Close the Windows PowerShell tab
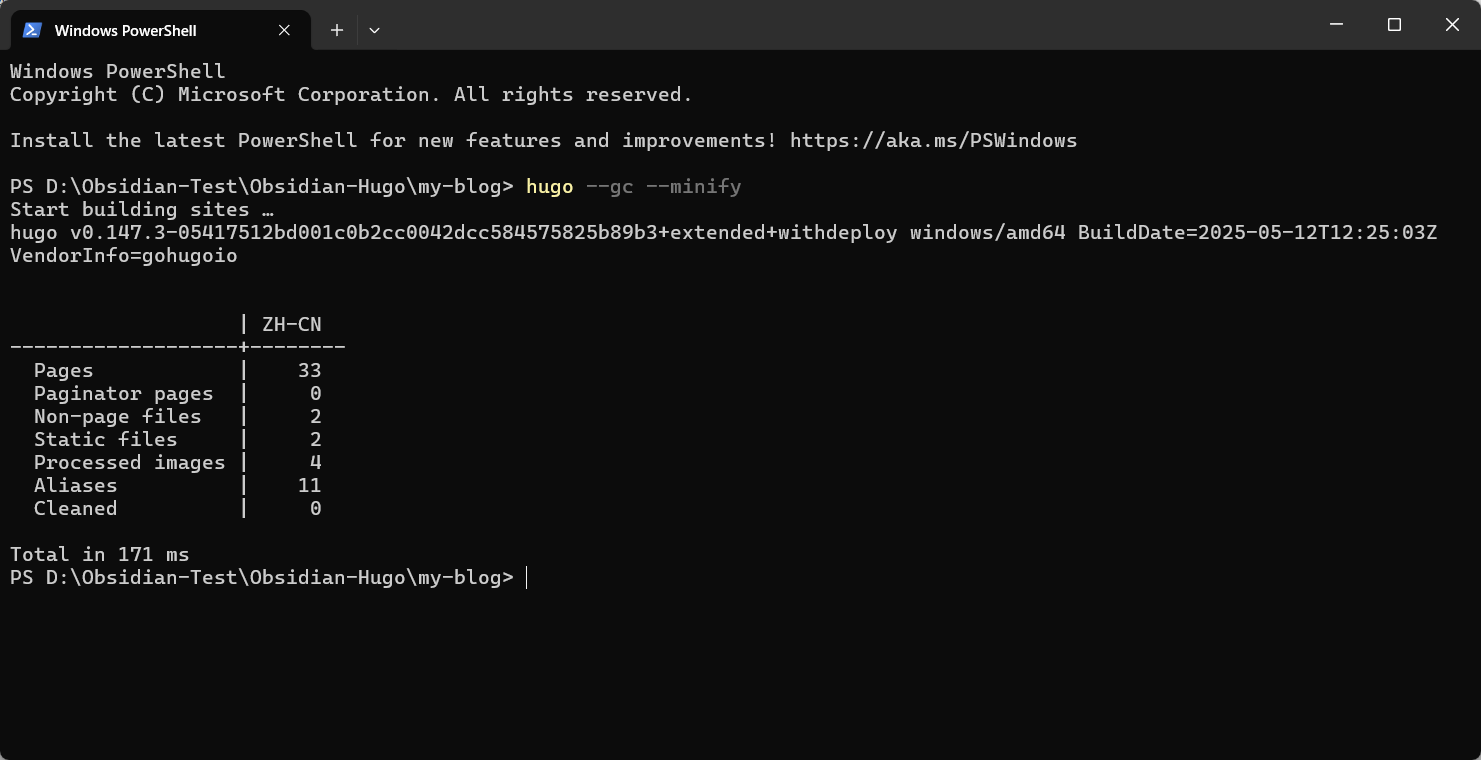Image resolution: width=1481 pixels, height=760 pixels. point(284,30)
